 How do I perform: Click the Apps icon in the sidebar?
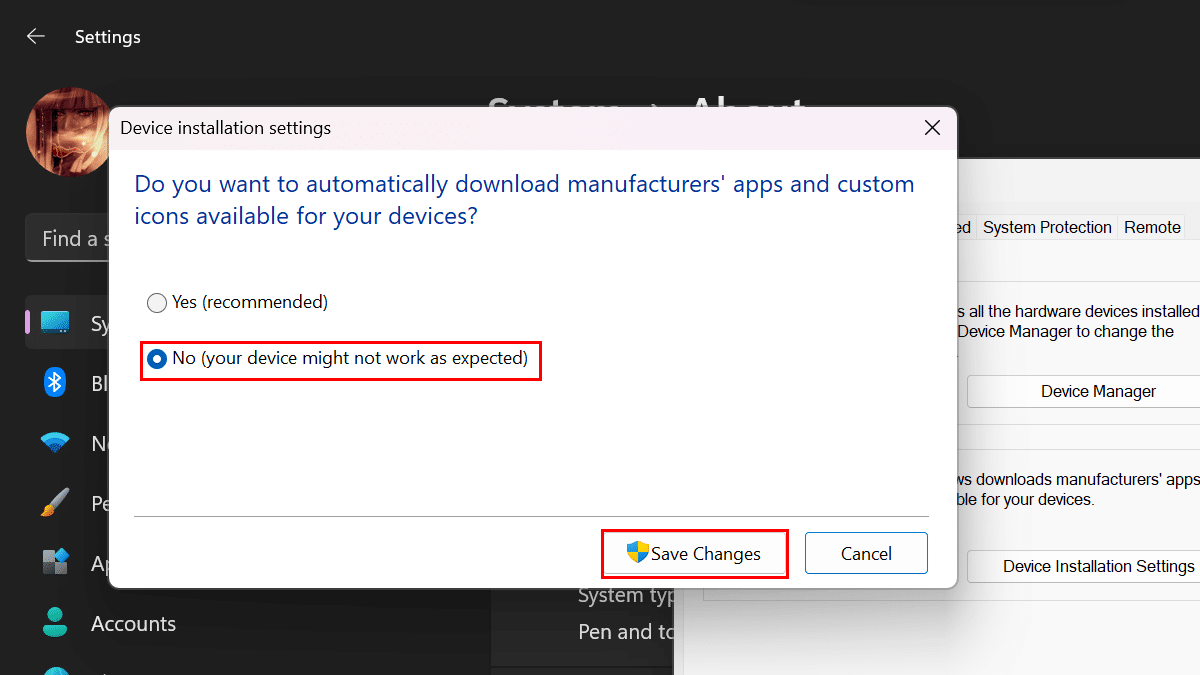pos(54,562)
